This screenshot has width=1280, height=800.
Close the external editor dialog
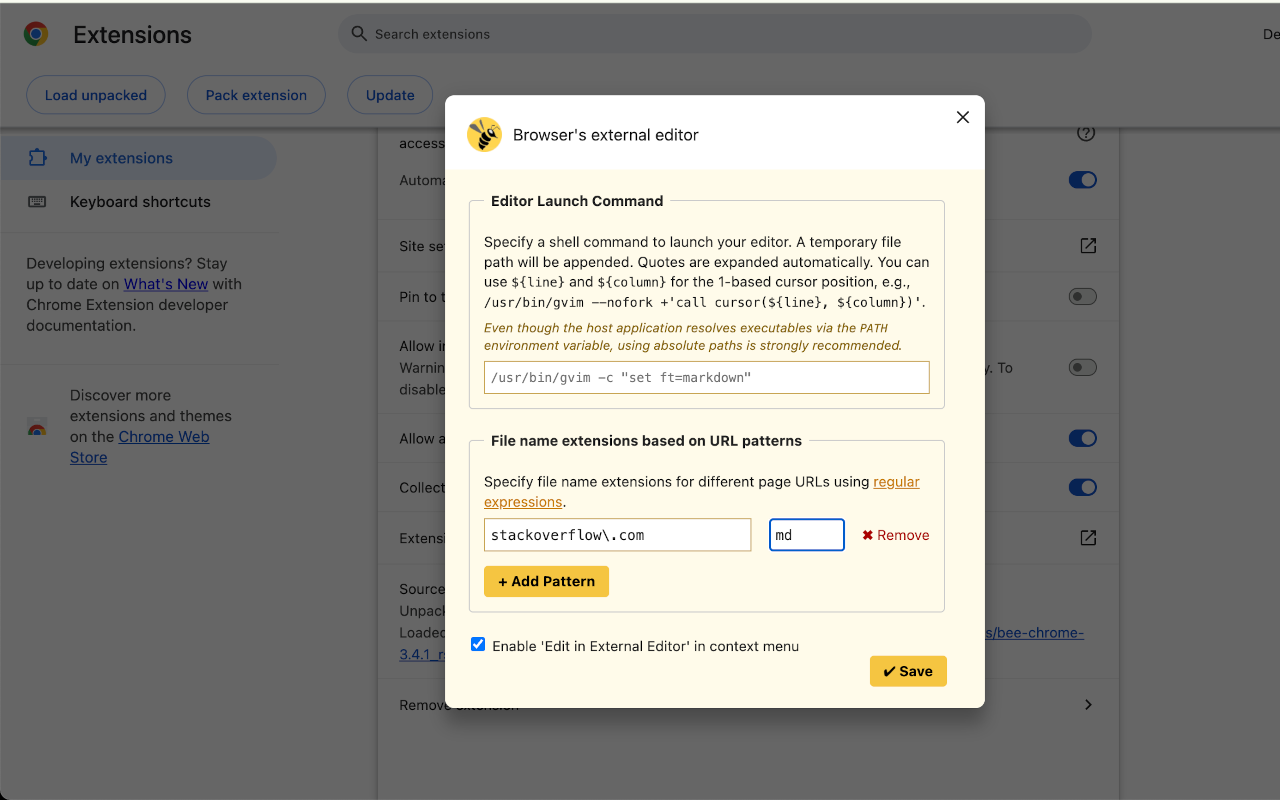tap(963, 117)
